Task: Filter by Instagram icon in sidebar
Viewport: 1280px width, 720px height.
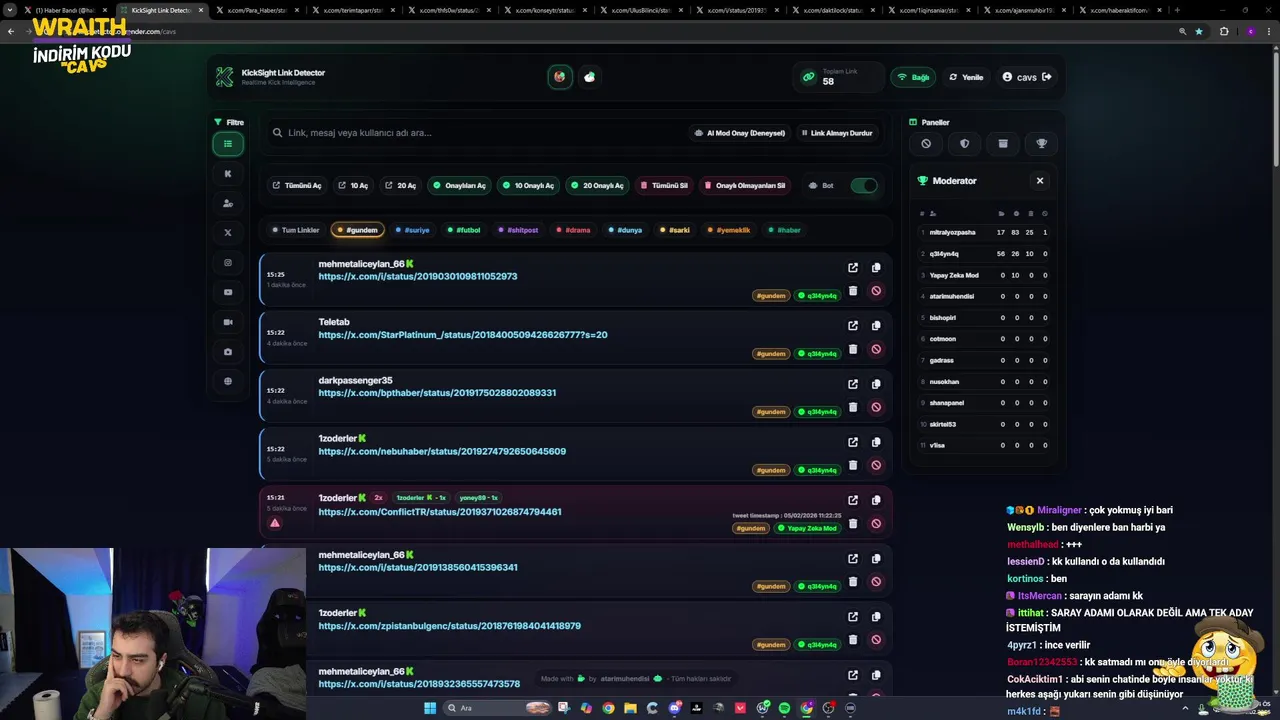Action: 228,263
